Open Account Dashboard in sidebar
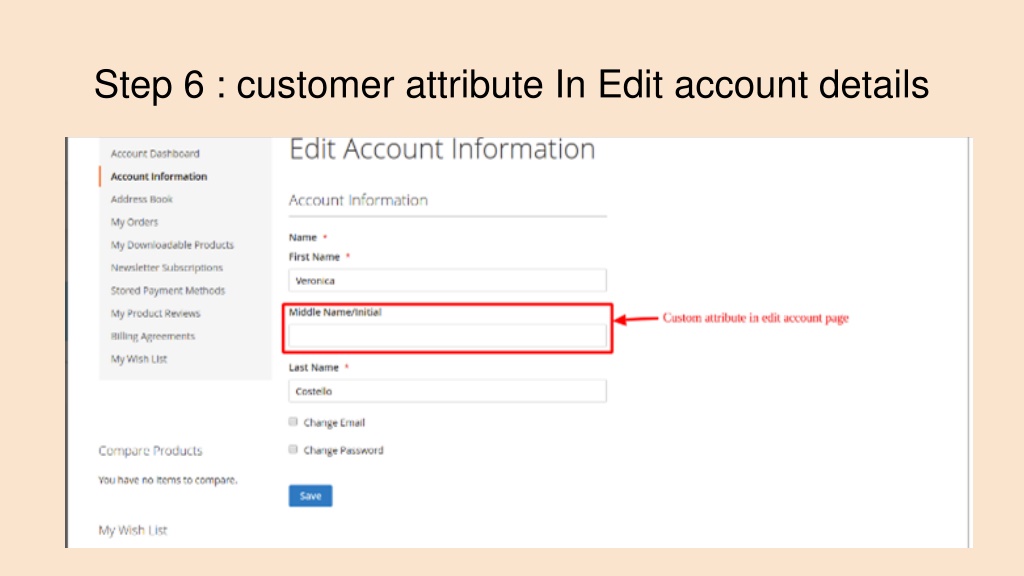This screenshot has width=1024, height=576. (155, 153)
